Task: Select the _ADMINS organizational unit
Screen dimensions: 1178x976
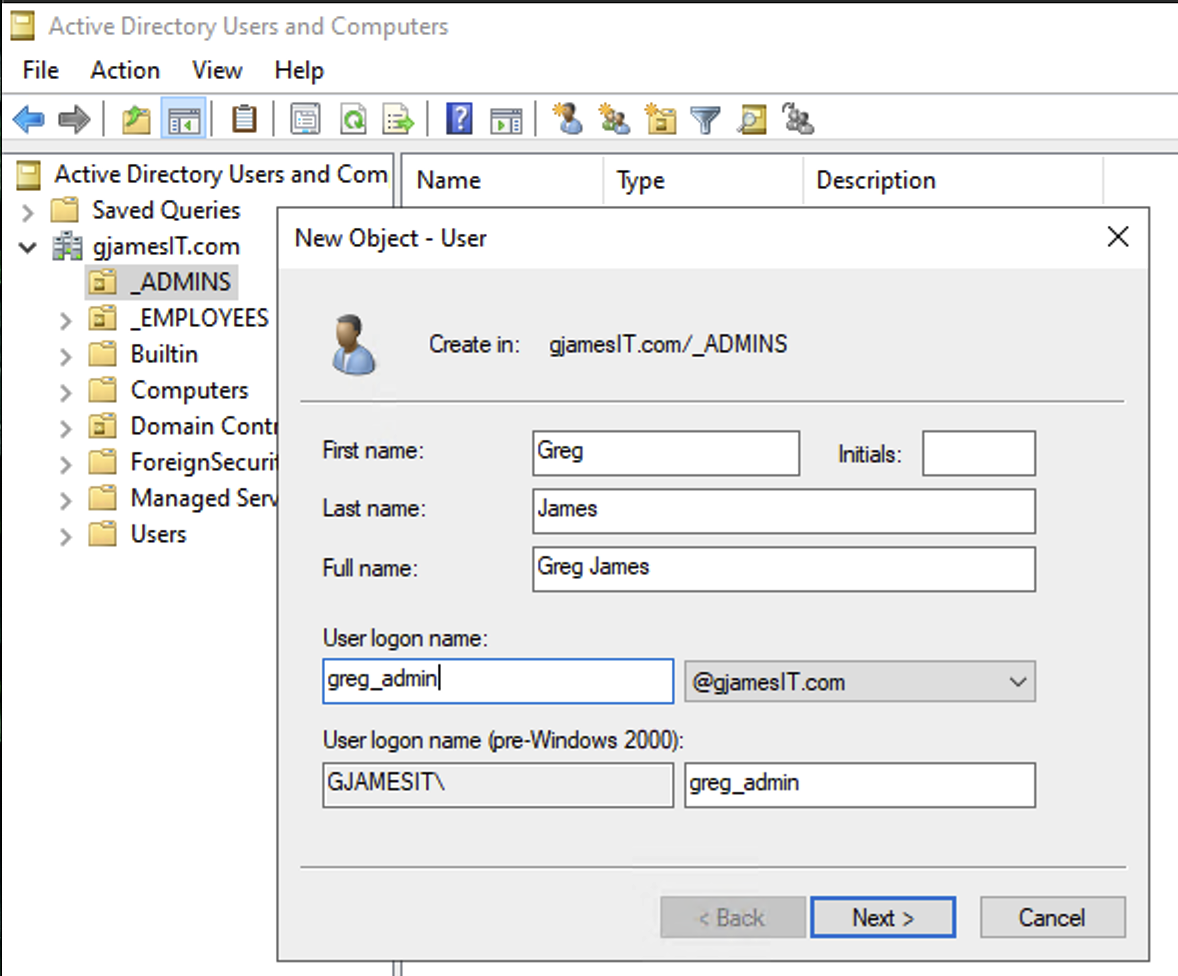Action: pyautogui.click(x=178, y=282)
